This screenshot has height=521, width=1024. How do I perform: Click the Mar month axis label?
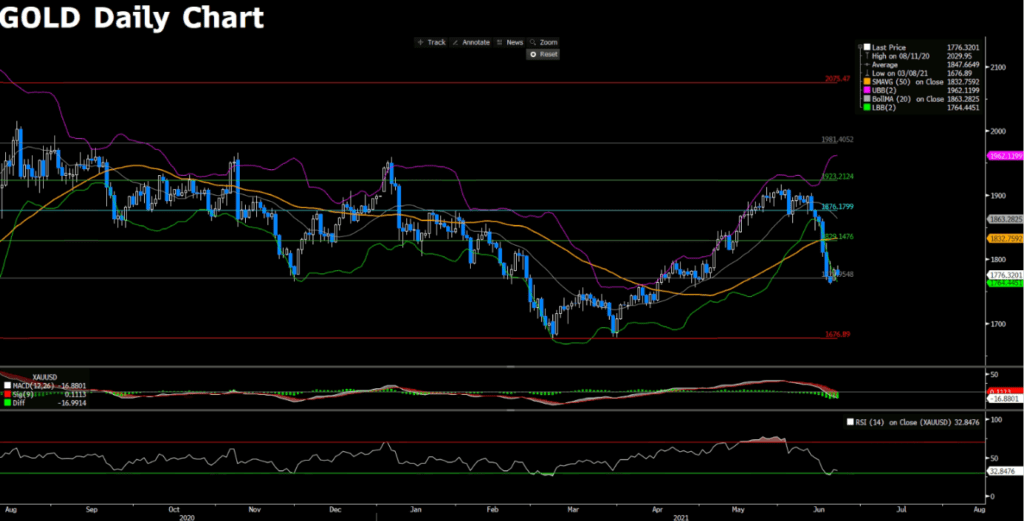pos(573,507)
